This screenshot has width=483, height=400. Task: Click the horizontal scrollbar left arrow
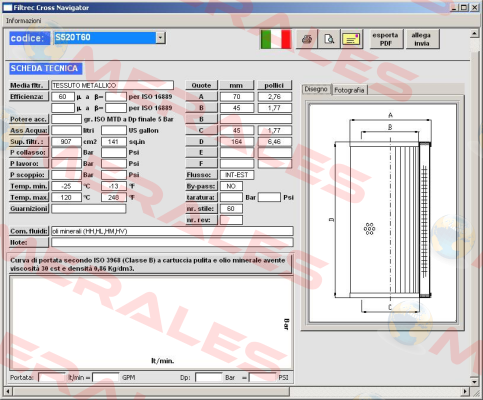click(x=8, y=391)
